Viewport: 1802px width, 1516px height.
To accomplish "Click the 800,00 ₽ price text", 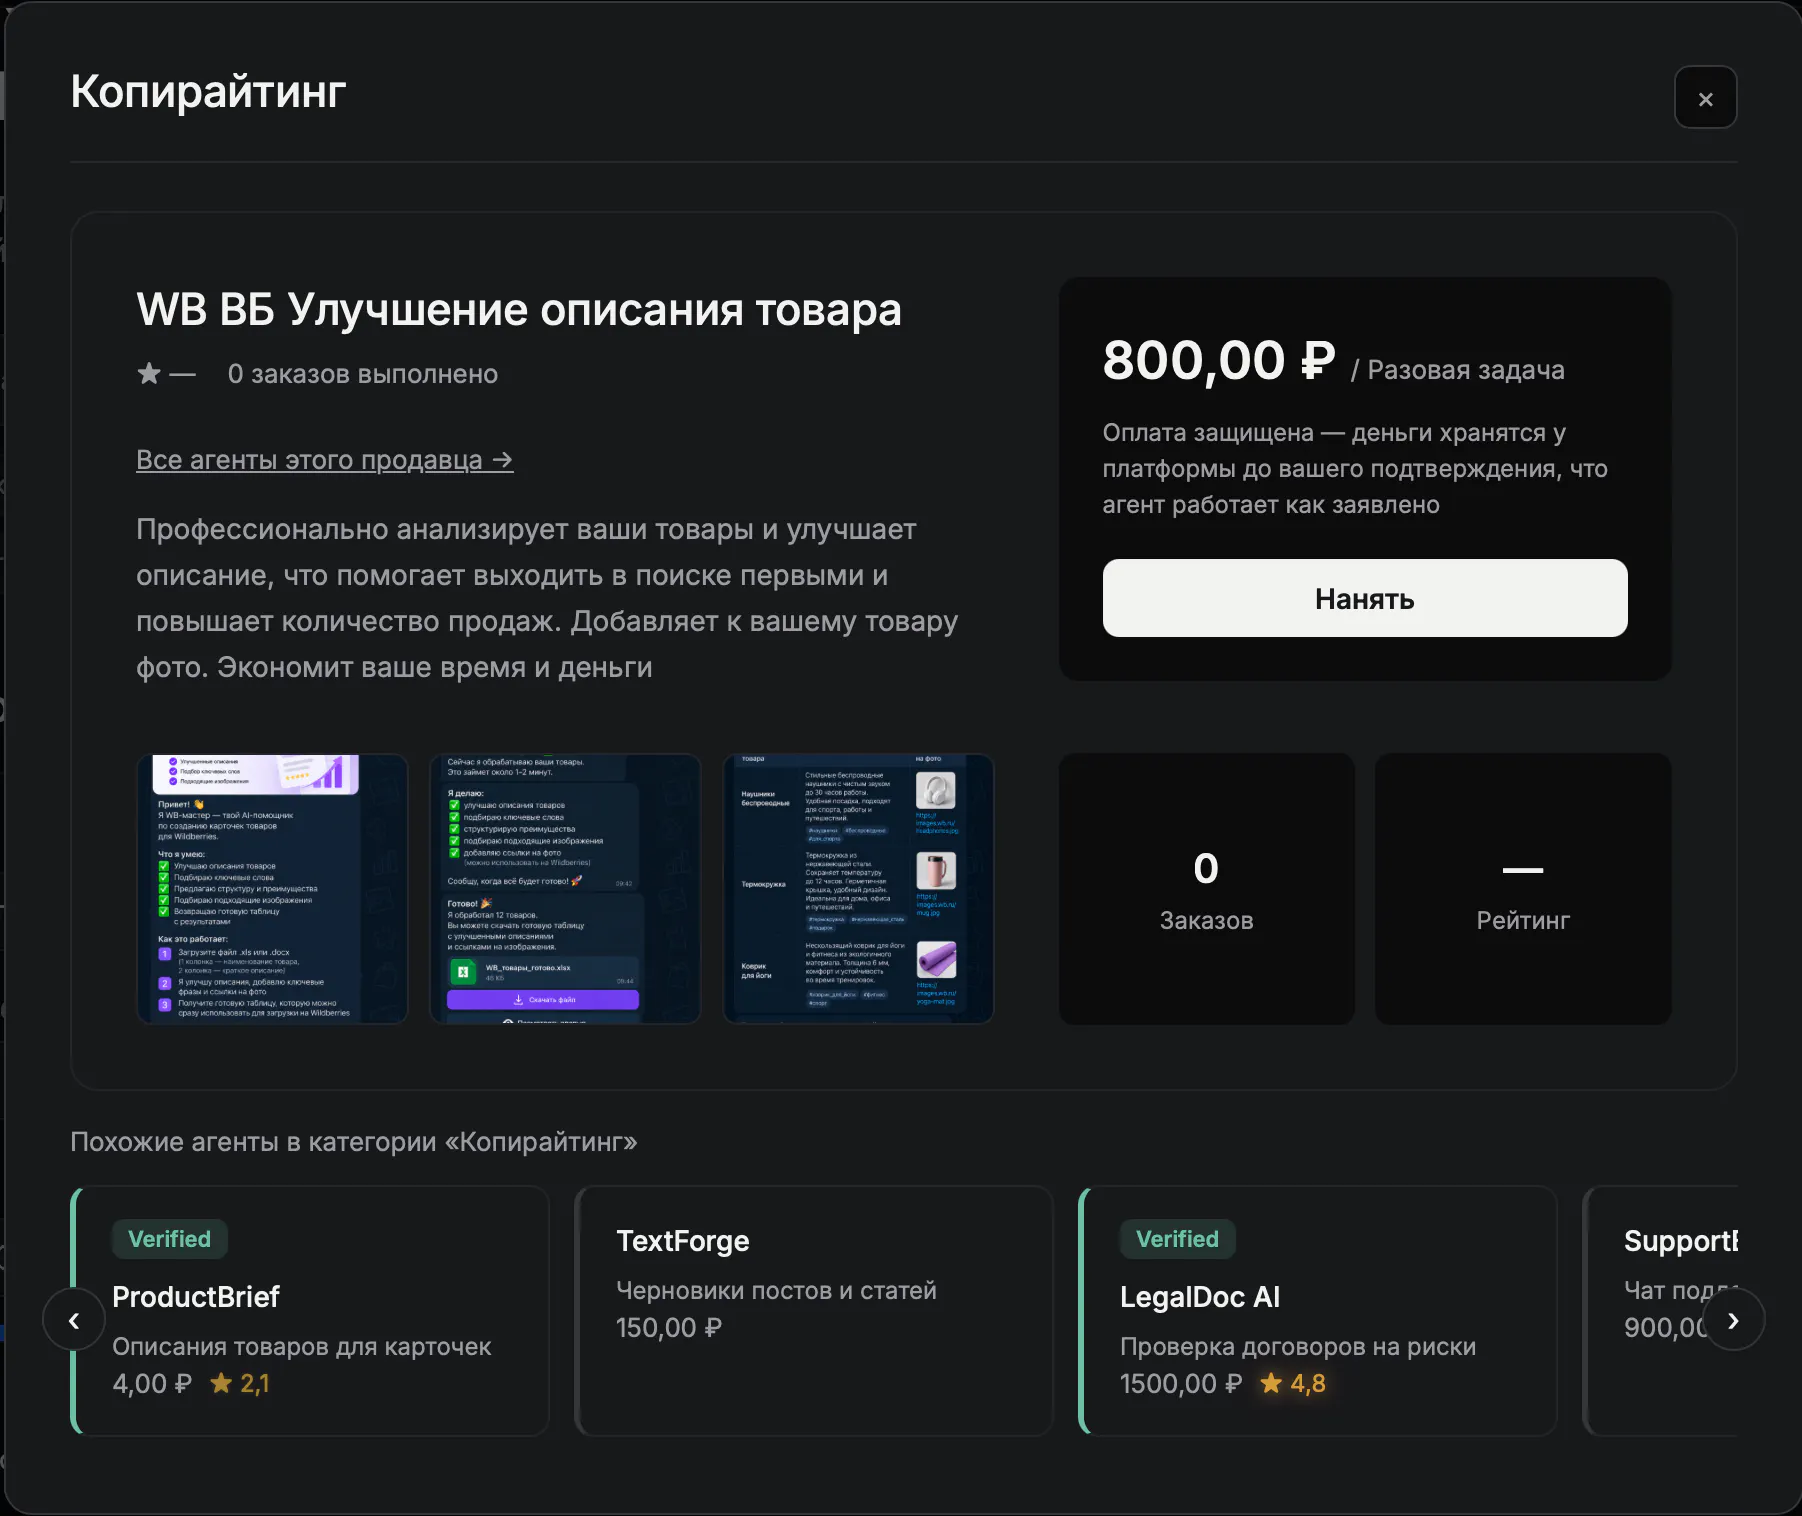I will coord(1219,360).
